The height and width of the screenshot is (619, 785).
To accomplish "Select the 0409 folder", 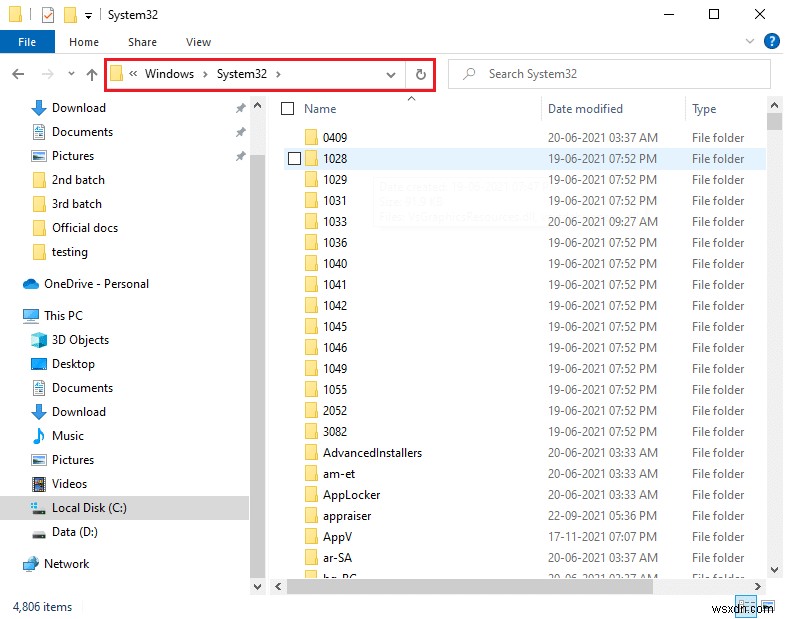I will pos(334,138).
